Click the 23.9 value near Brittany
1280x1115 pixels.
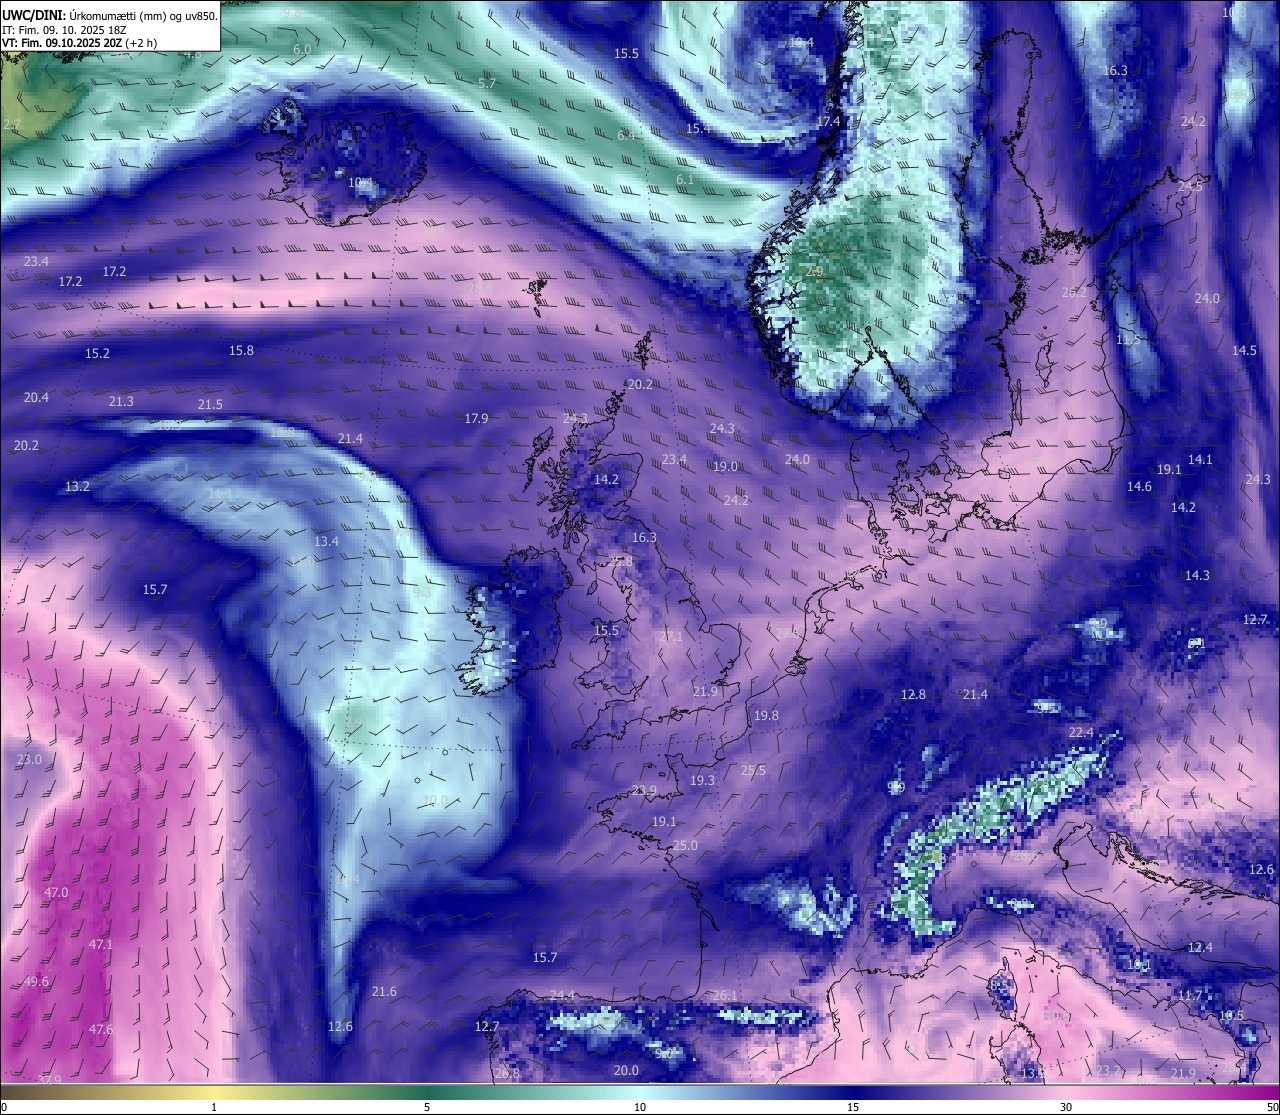point(644,790)
